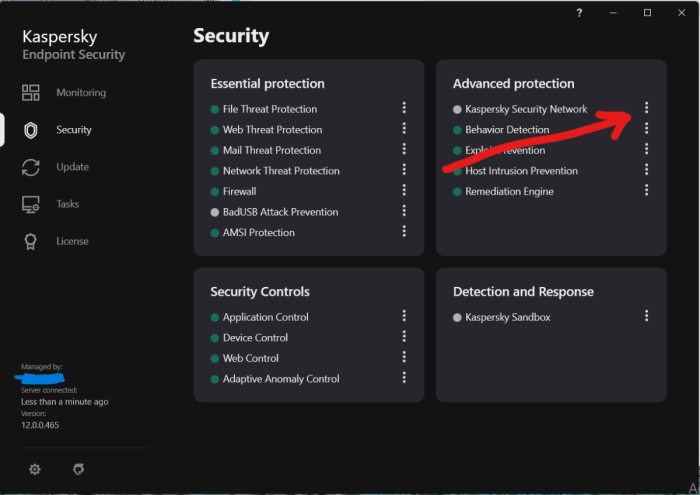Click the support headset icon
Image resolution: width=700 pixels, height=495 pixels.
click(79, 469)
